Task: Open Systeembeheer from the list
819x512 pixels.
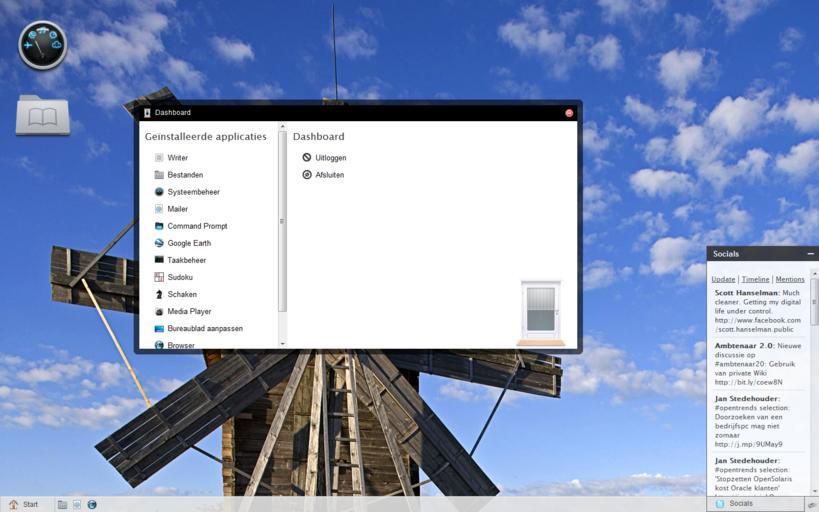Action: [192, 192]
